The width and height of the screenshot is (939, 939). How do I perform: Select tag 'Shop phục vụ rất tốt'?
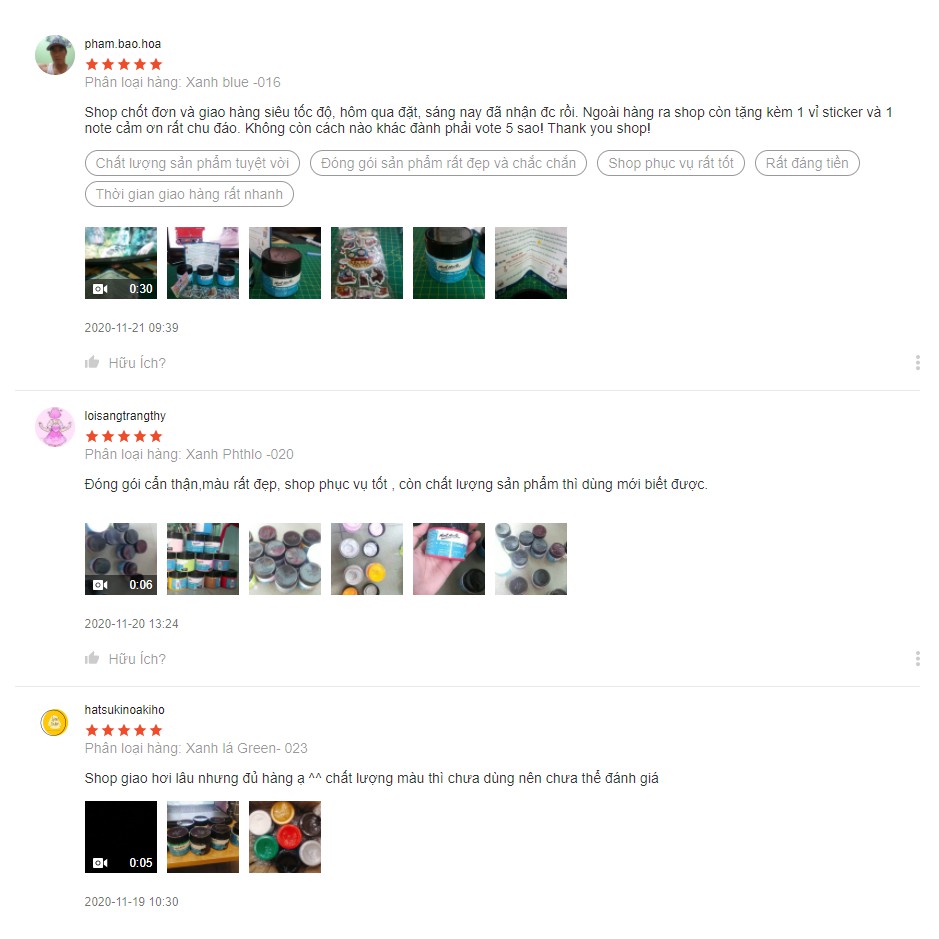(671, 163)
